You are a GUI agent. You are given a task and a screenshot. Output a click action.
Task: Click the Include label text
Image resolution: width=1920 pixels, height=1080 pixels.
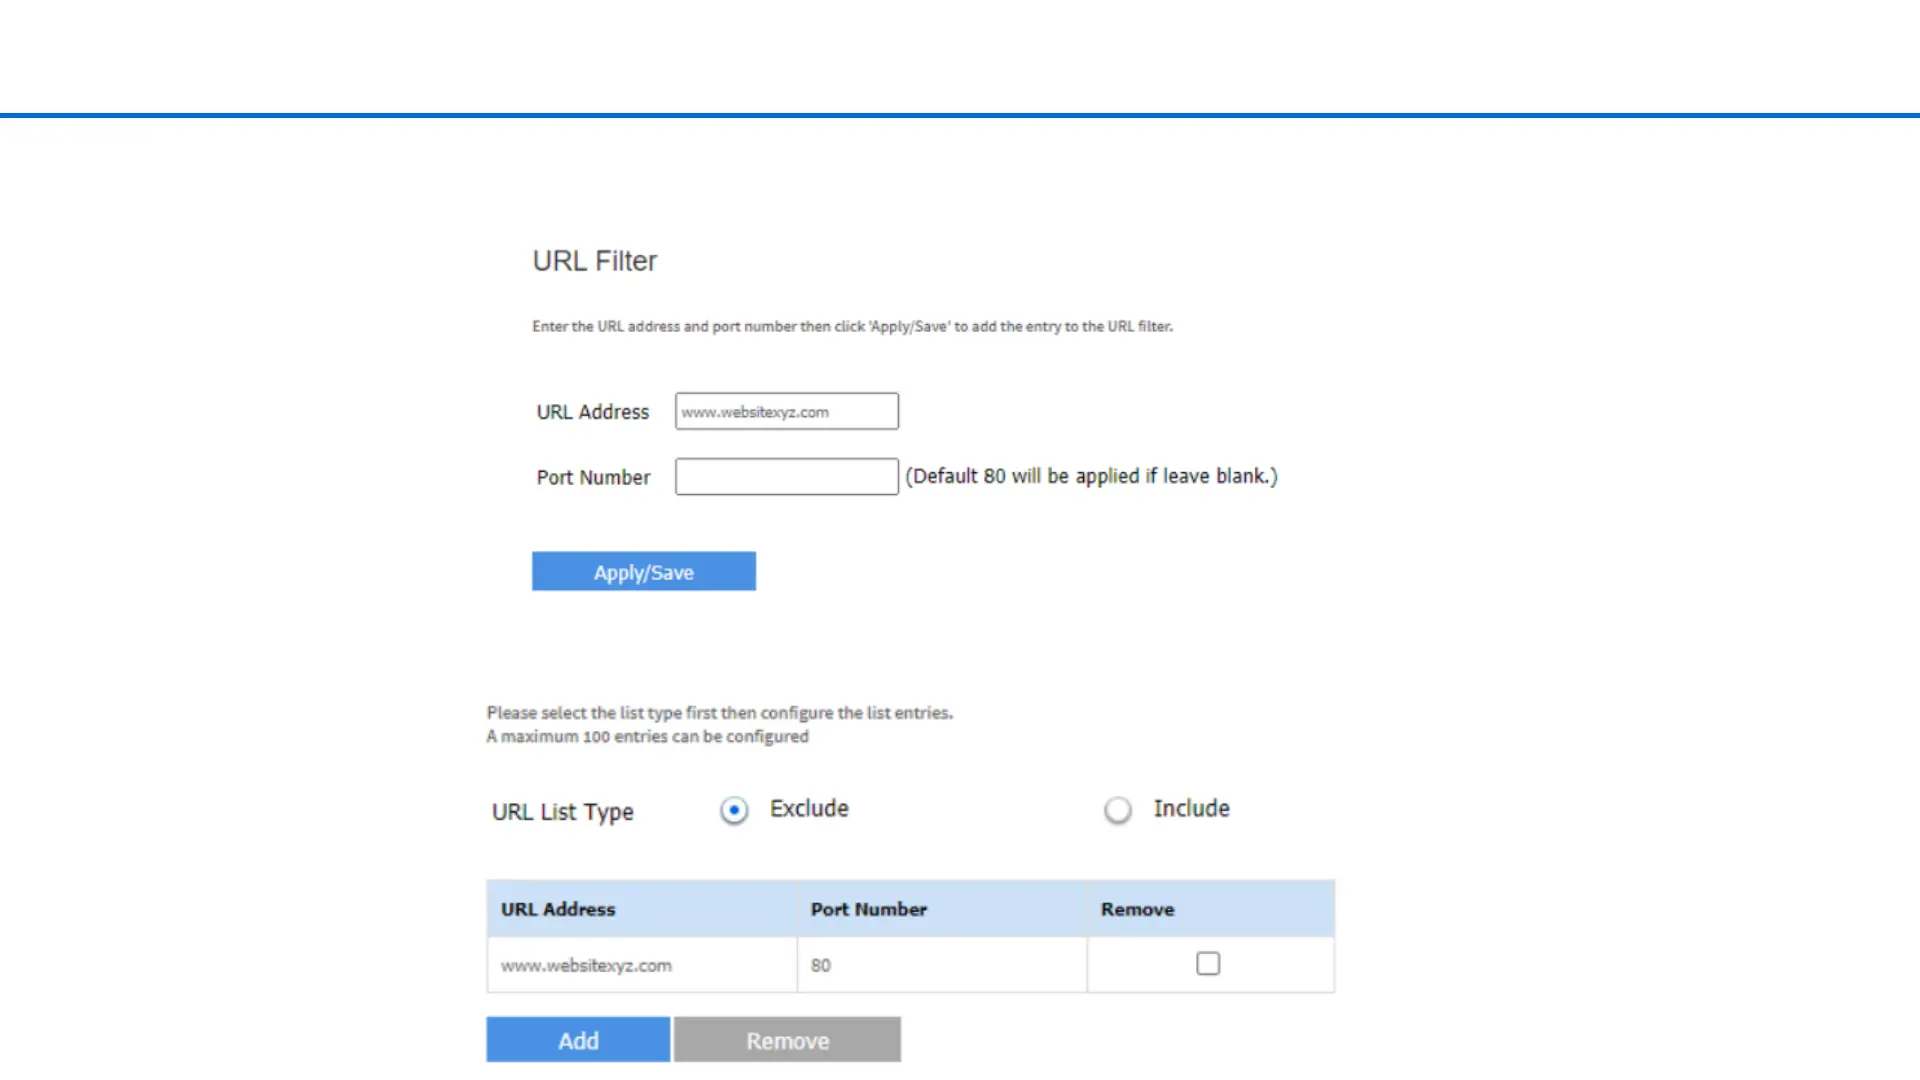(x=1191, y=808)
